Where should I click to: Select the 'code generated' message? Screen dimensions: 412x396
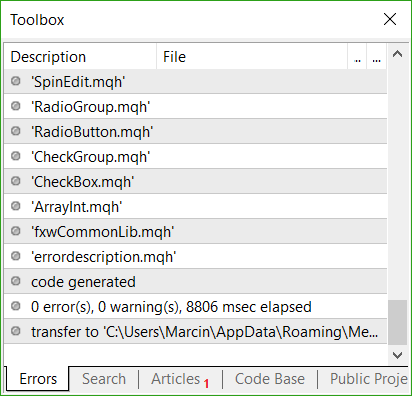coord(196,281)
